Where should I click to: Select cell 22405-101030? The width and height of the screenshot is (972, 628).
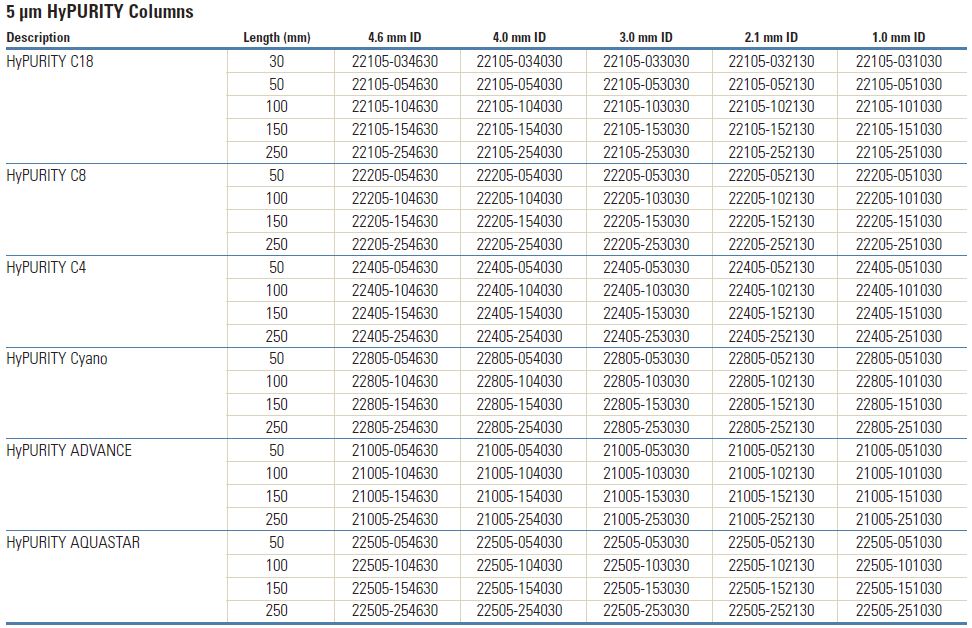899,290
